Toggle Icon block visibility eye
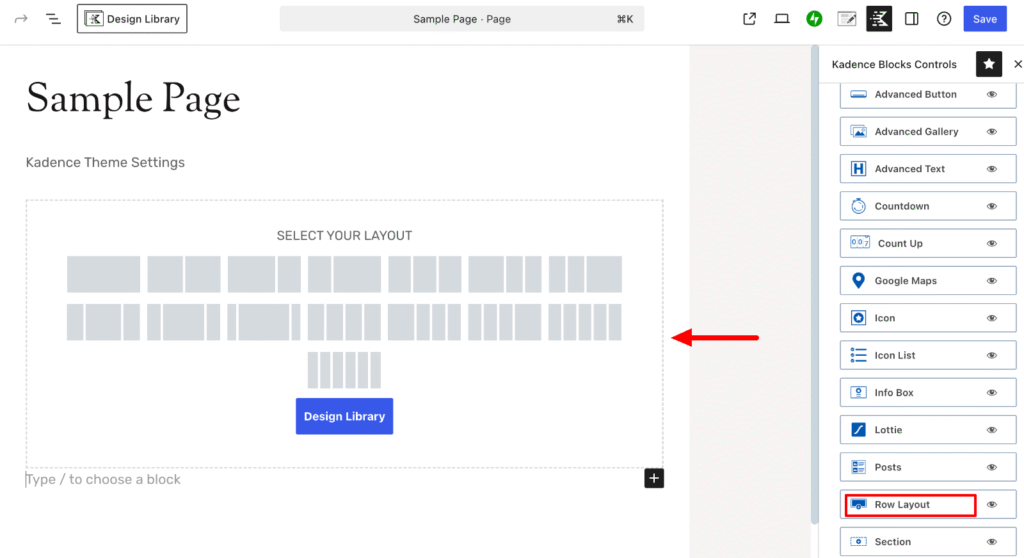Image resolution: width=1024 pixels, height=558 pixels. click(992, 318)
